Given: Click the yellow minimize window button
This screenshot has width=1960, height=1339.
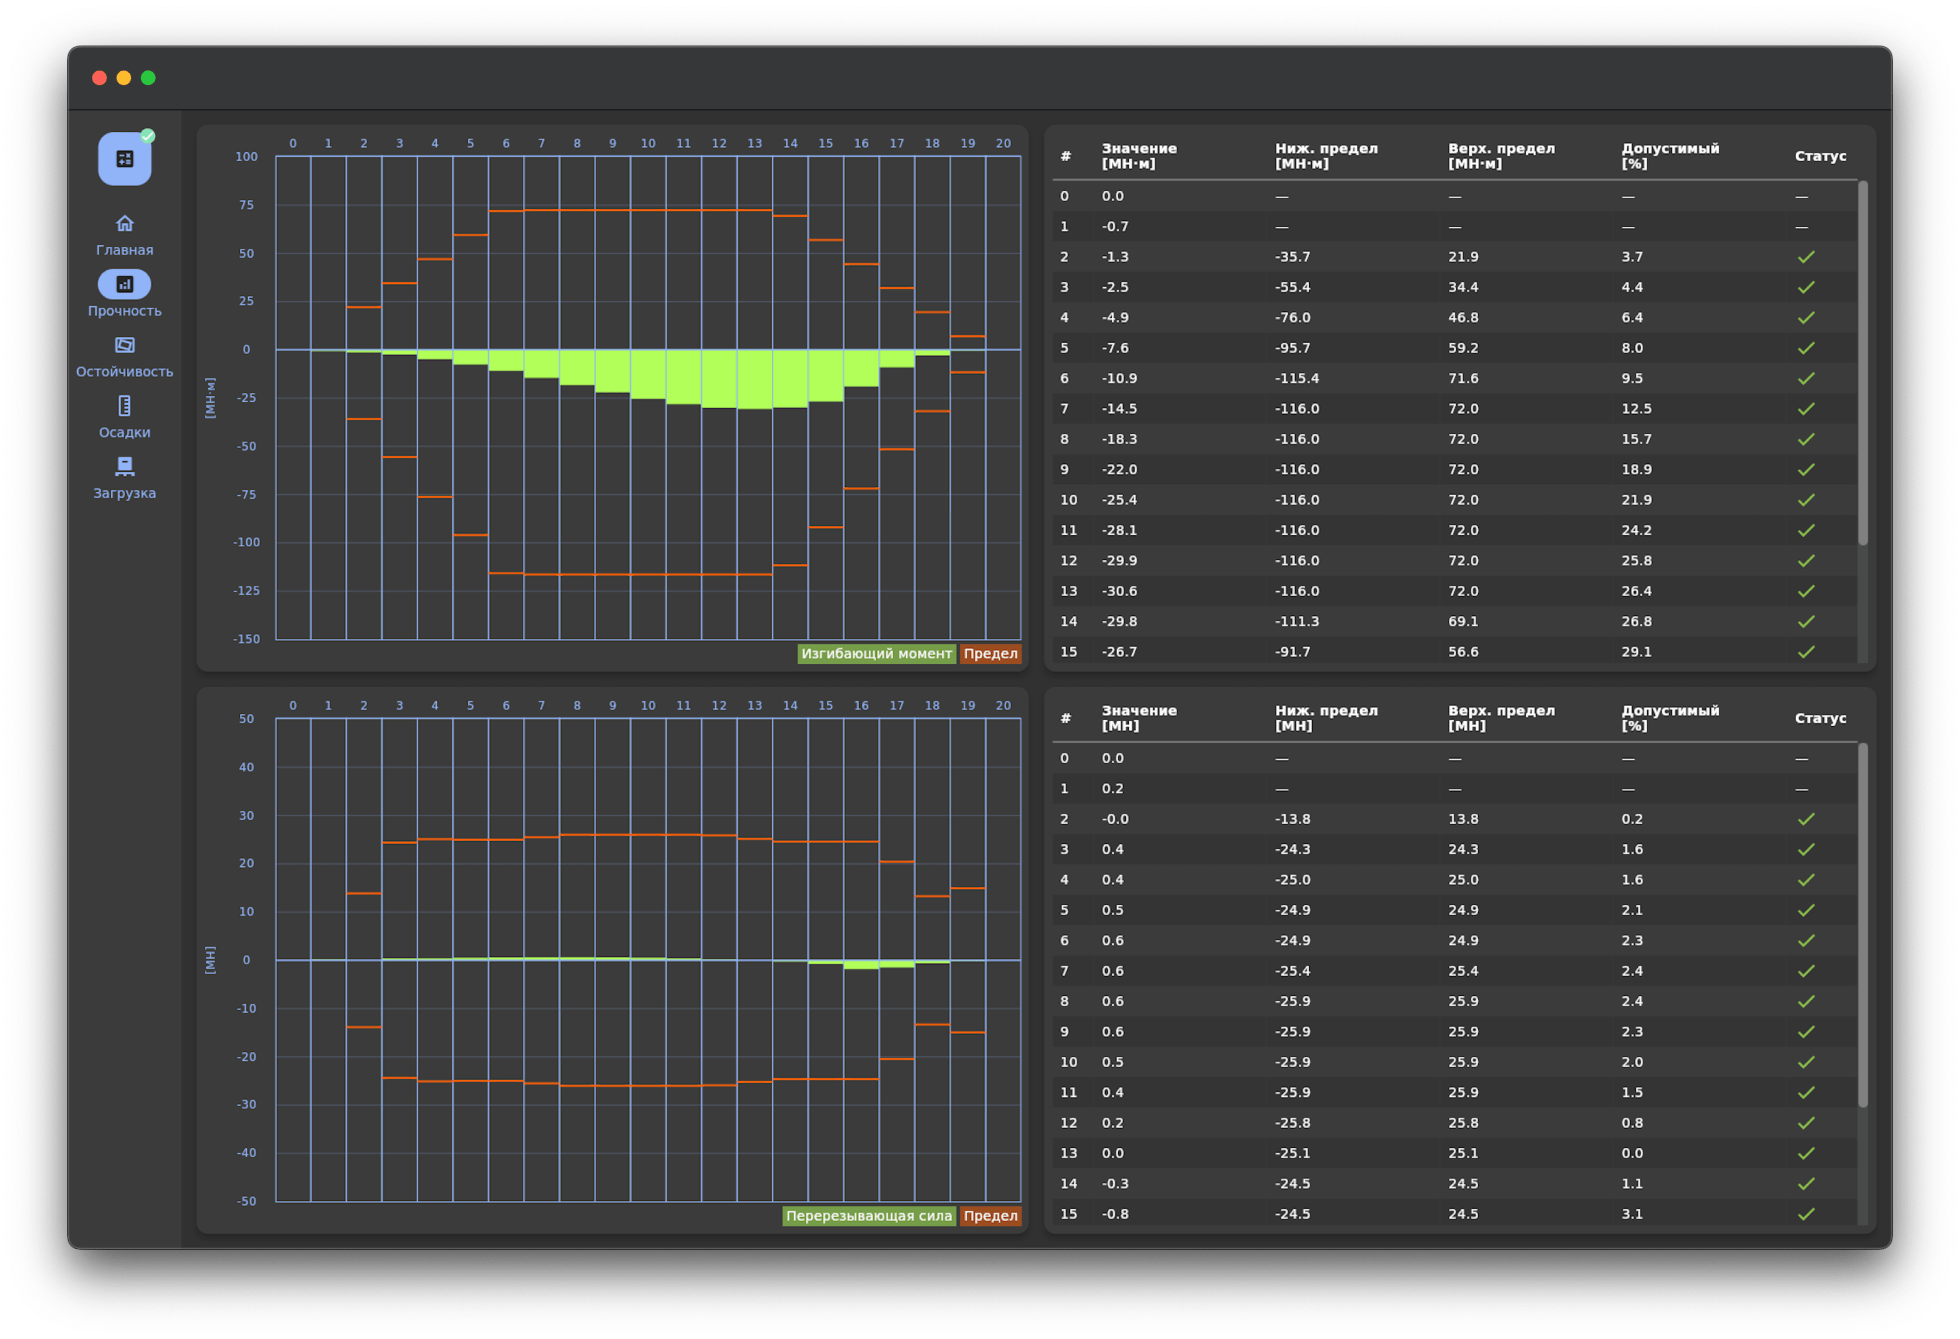Looking at the screenshot, I should click(124, 78).
